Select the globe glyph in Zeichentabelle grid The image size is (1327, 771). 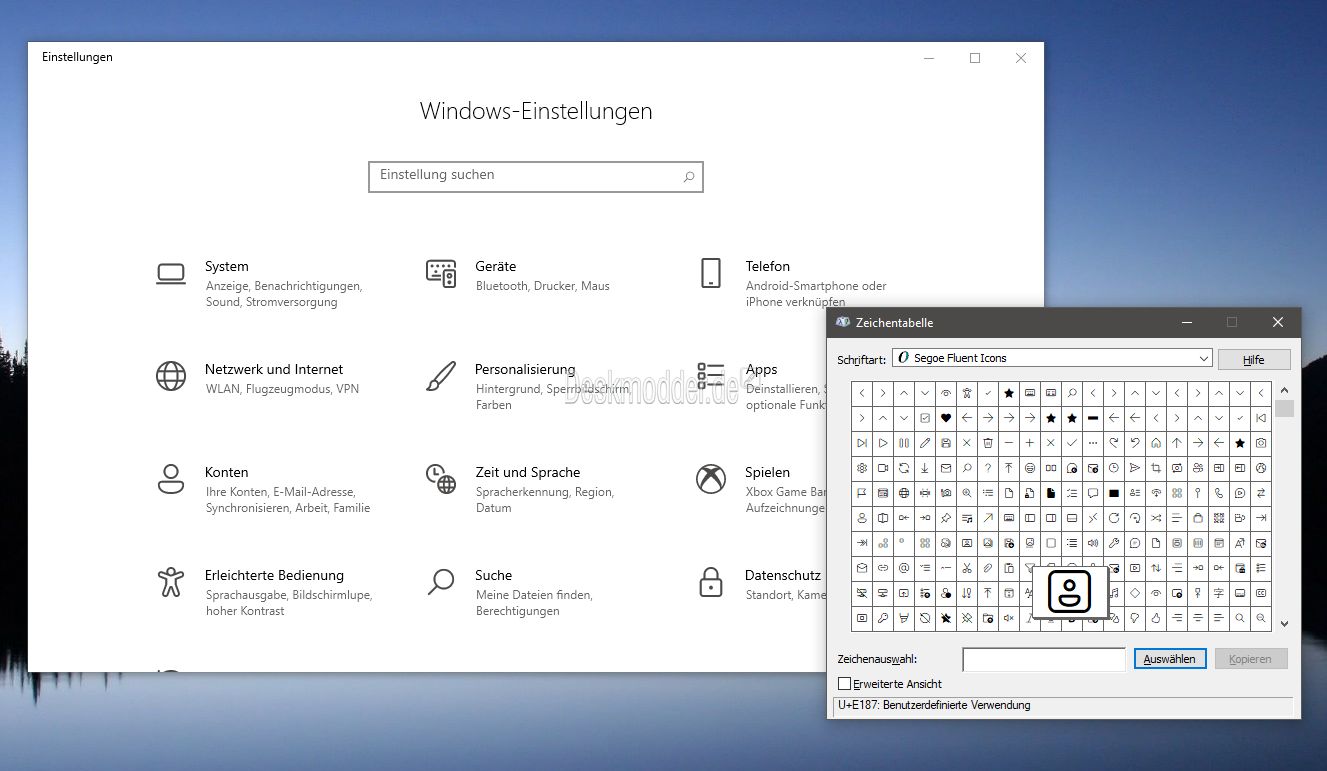click(904, 493)
